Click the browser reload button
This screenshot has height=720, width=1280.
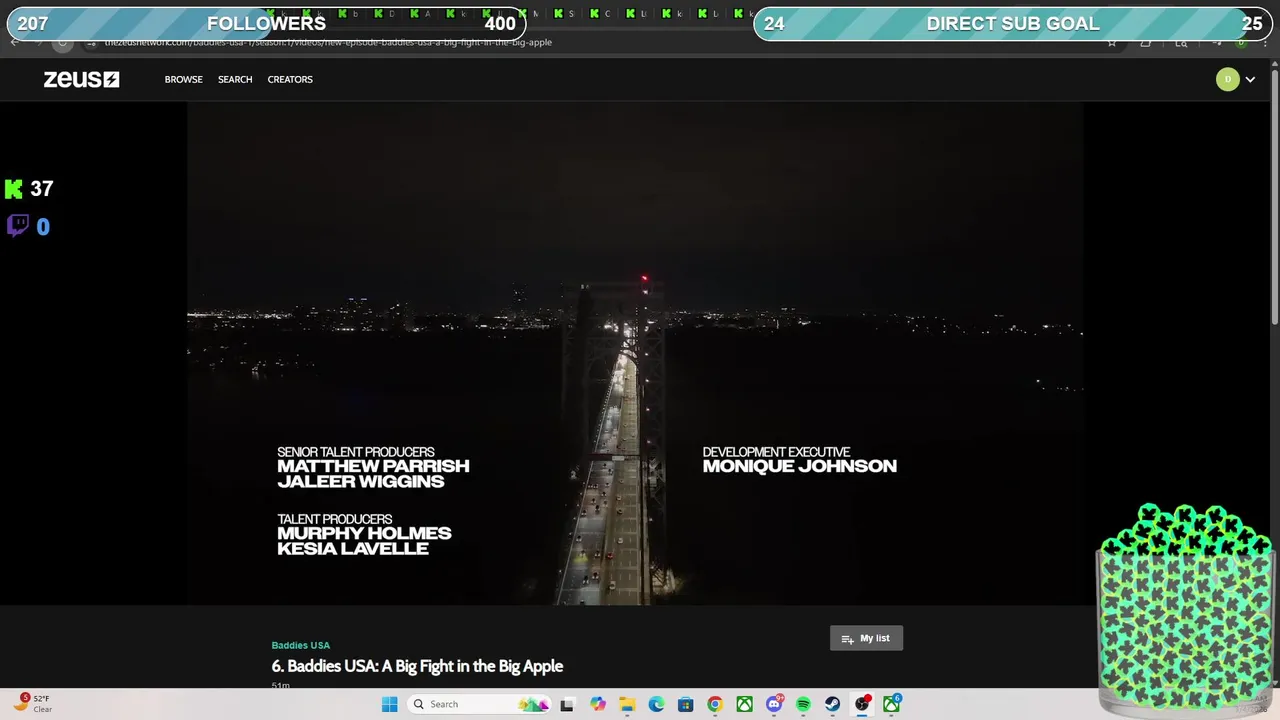tap(62, 42)
